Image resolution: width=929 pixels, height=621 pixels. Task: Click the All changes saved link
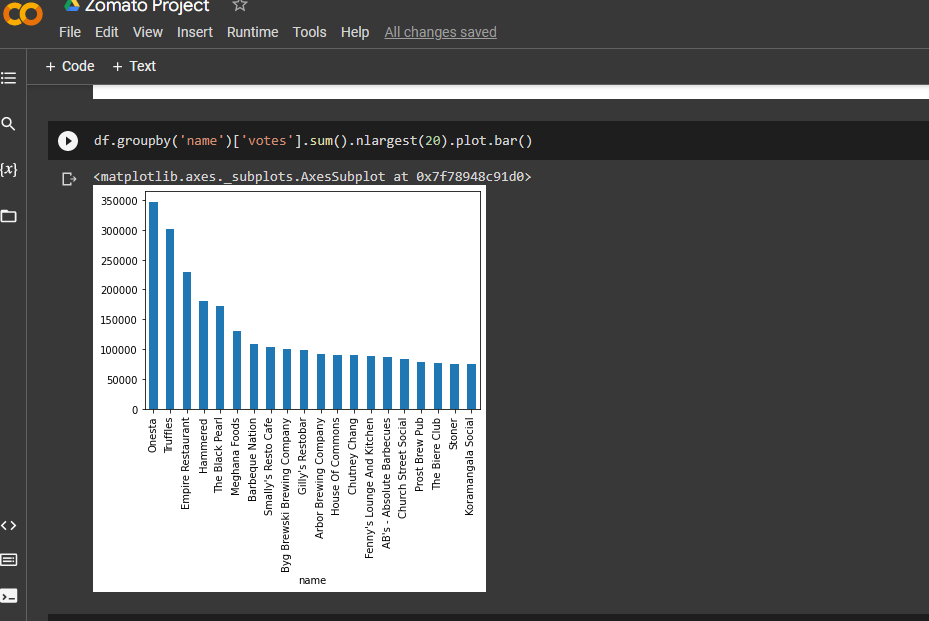pyautogui.click(x=440, y=32)
